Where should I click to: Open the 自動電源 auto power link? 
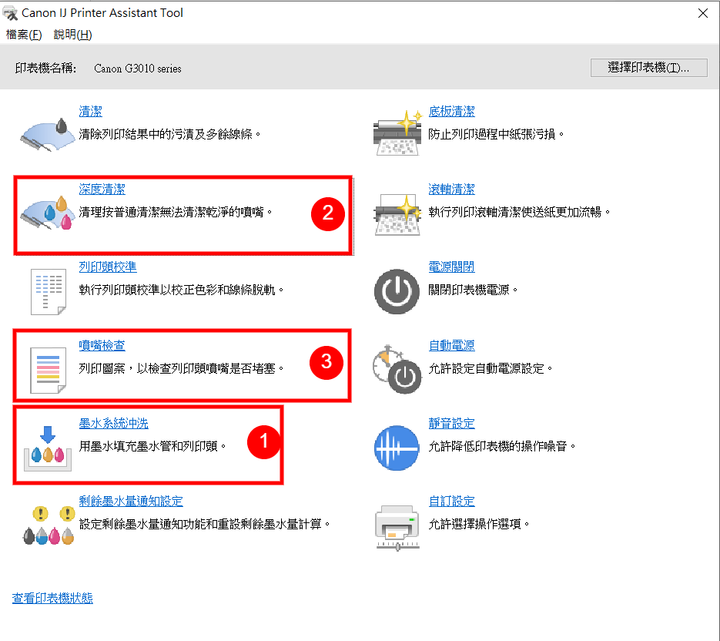(451, 345)
